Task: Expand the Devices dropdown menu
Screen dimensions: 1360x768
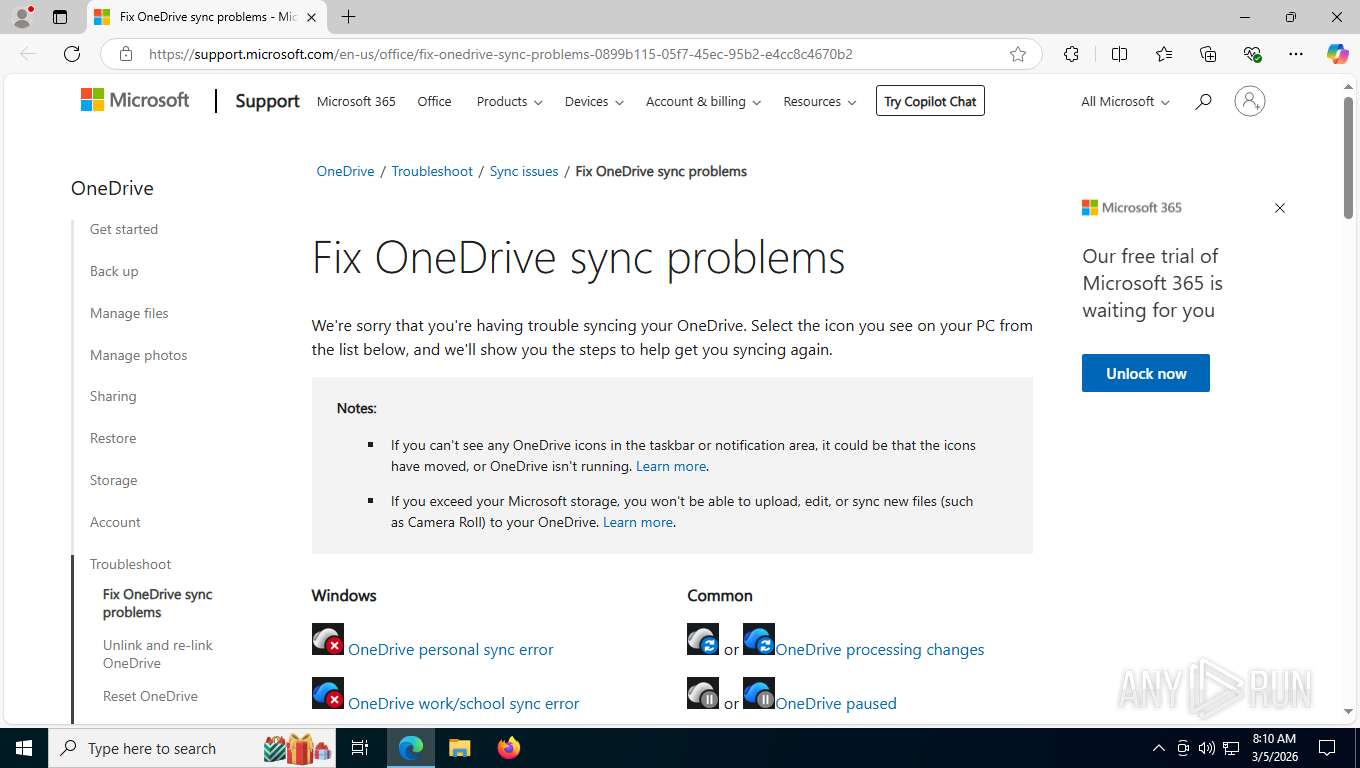Action: (x=594, y=101)
